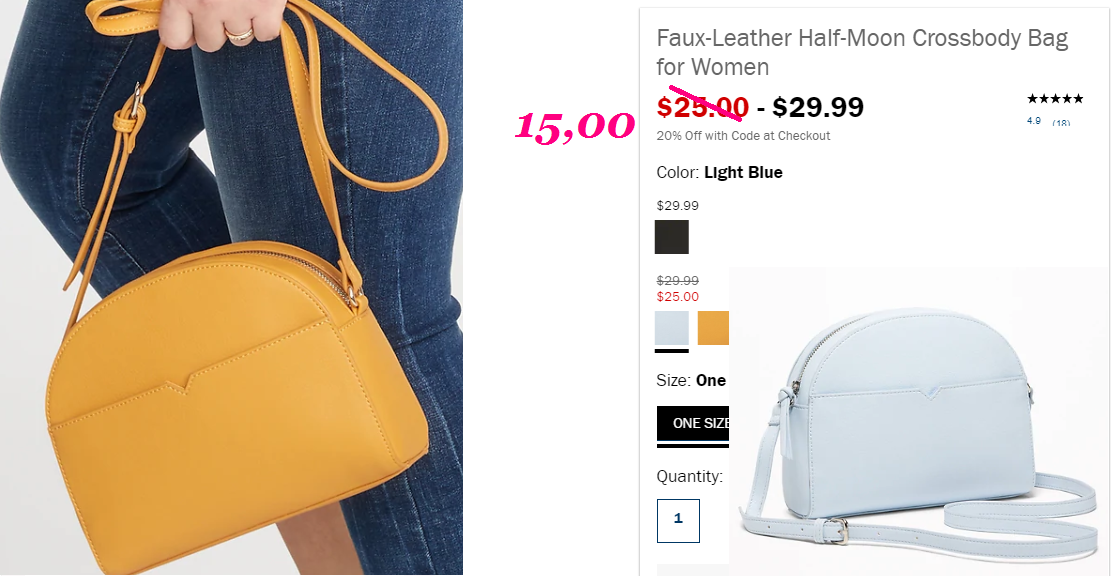Click the Quantity label
This screenshot has width=1116, height=576.
tap(689, 476)
